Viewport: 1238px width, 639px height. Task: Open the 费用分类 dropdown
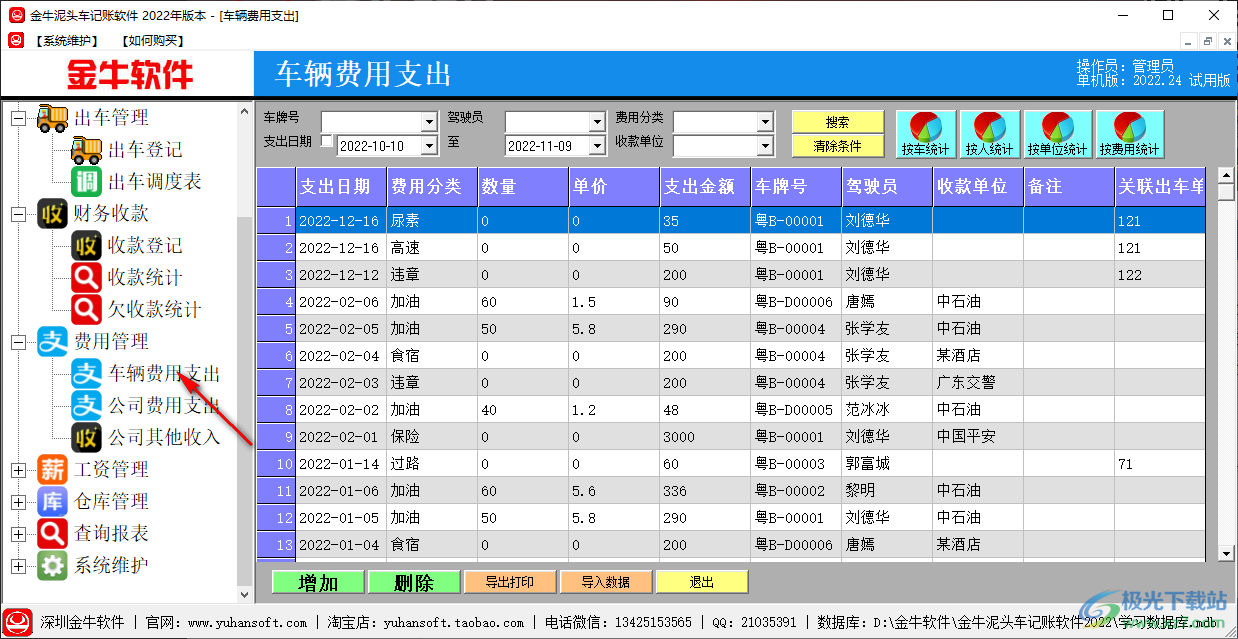click(766, 122)
